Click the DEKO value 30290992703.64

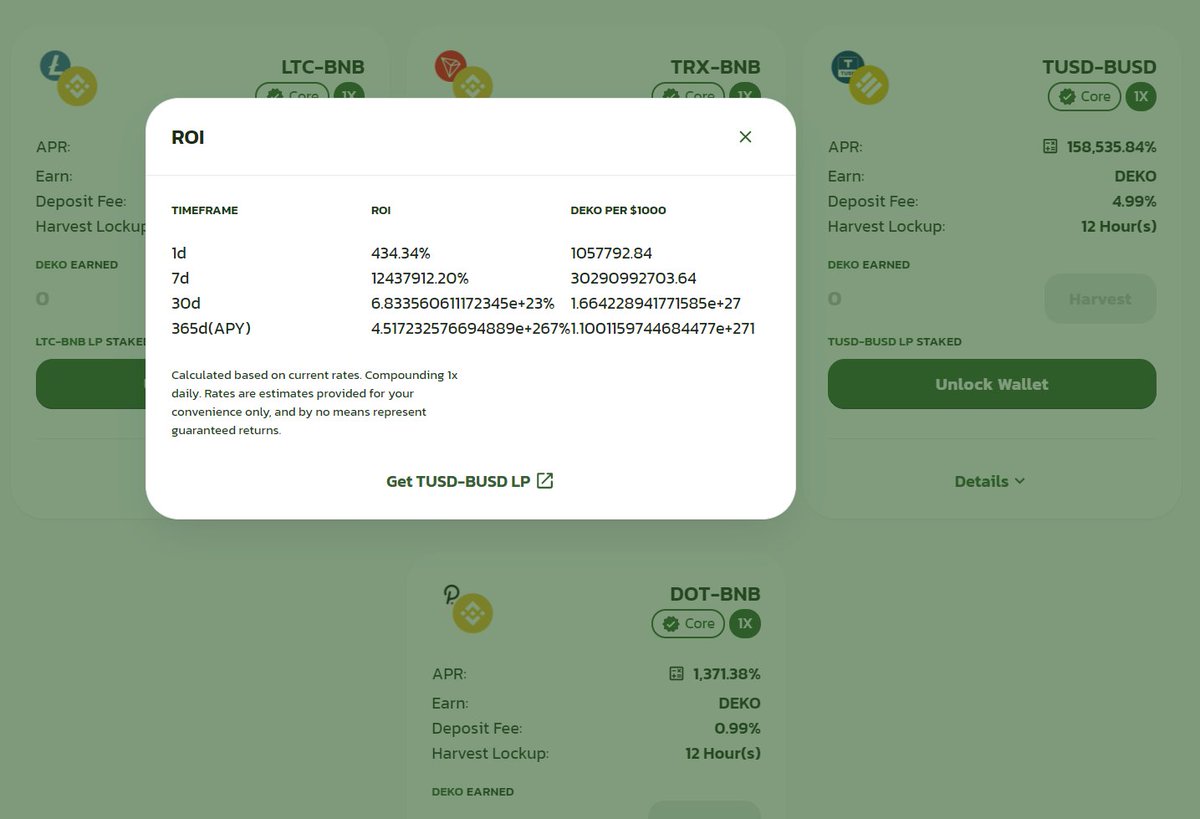click(633, 278)
